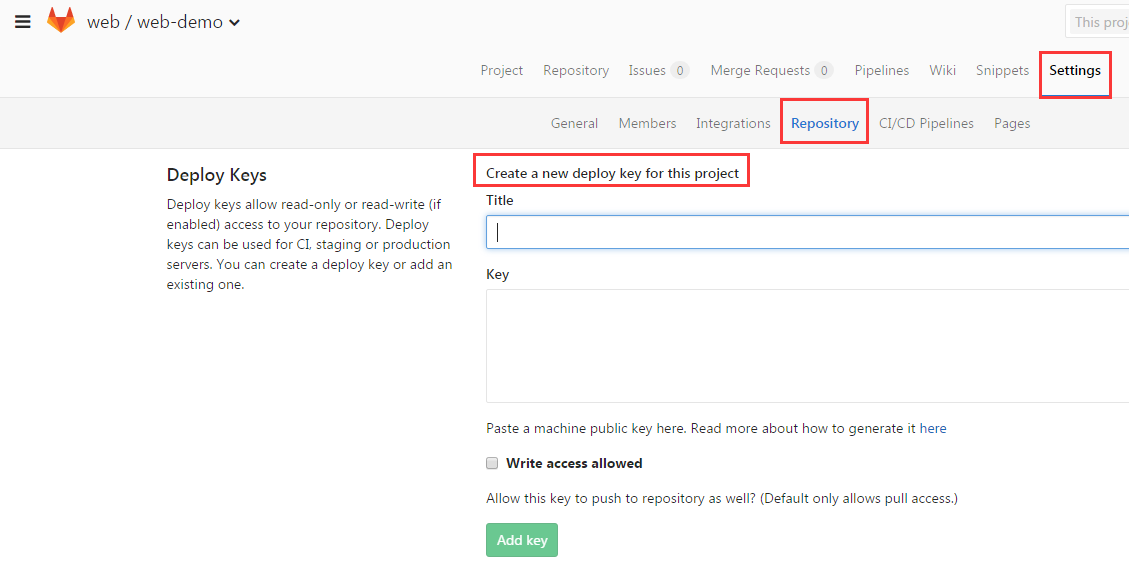
Task: Enable the Write access allowed checkbox
Action: pos(492,463)
